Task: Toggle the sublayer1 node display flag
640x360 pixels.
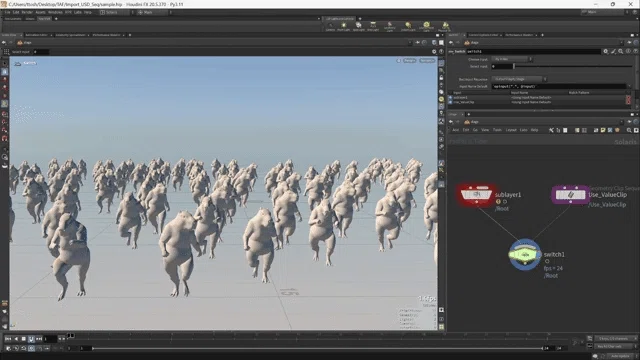Action: pyautogui.click(x=489, y=195)
